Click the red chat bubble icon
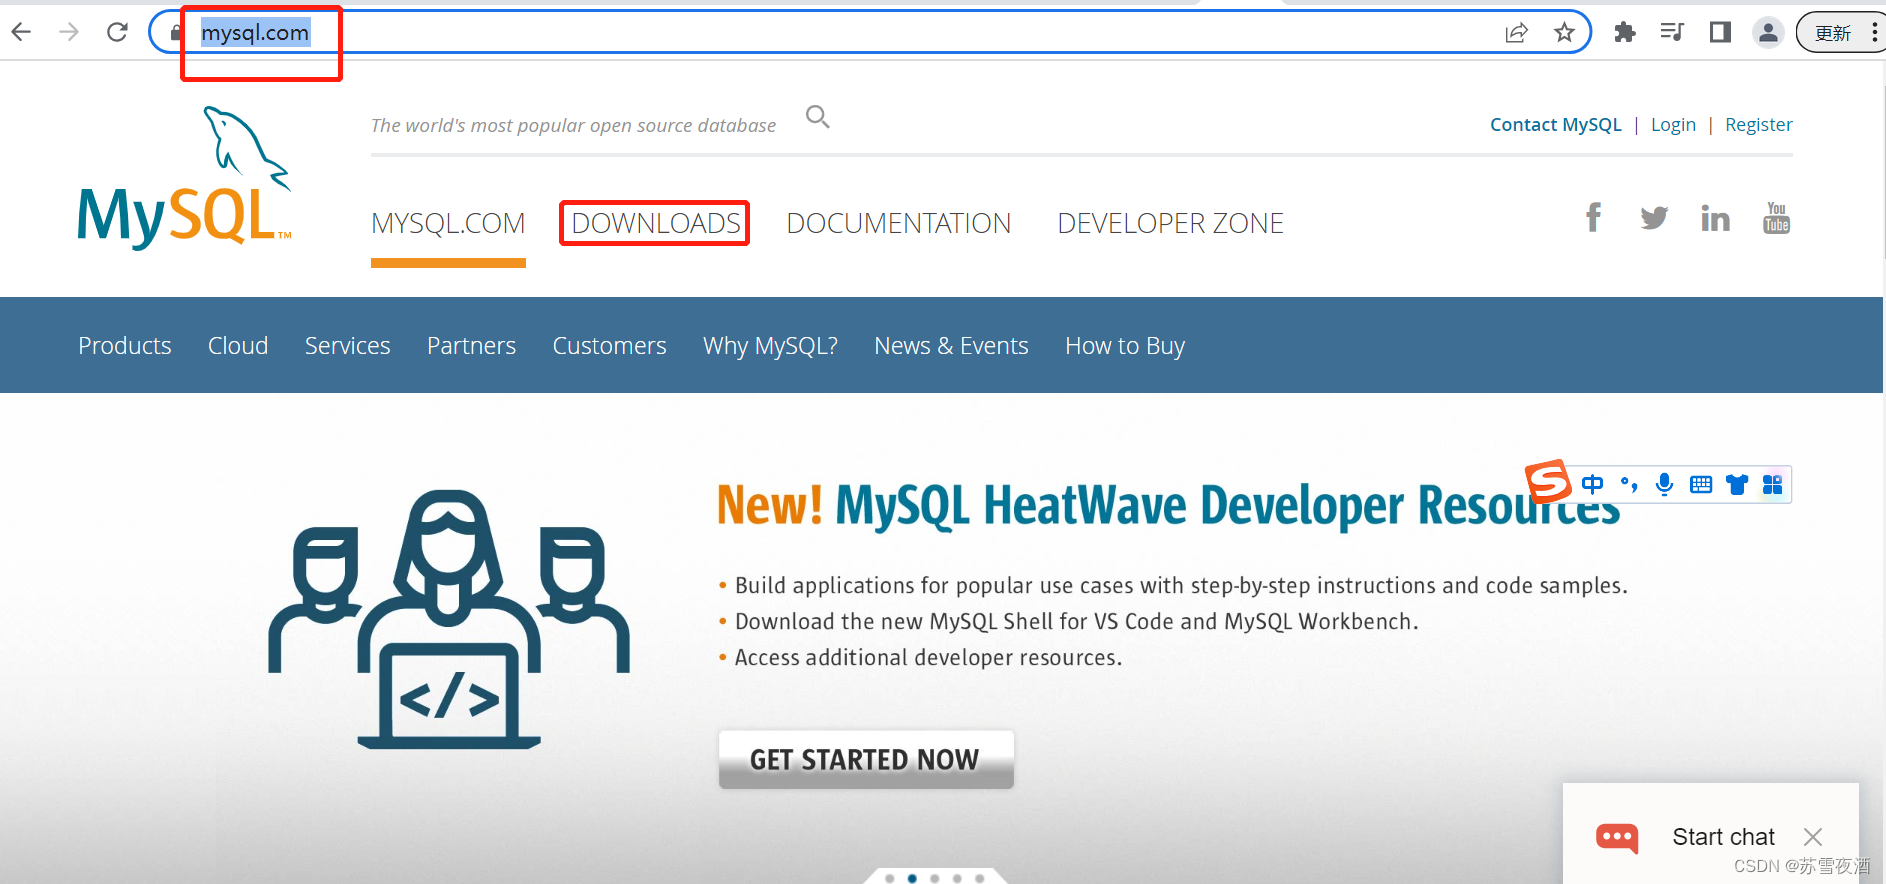Screen dimensions: 1886x884 tap(1617, 838)
